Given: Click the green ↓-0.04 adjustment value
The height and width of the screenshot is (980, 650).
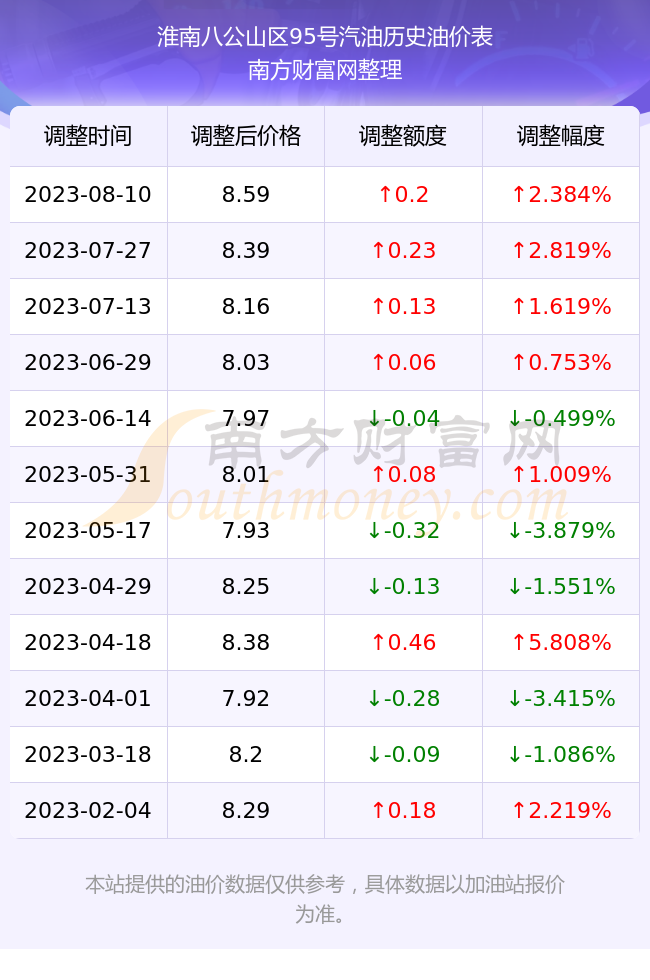Looking at the screenshot, I should point(403,418).
